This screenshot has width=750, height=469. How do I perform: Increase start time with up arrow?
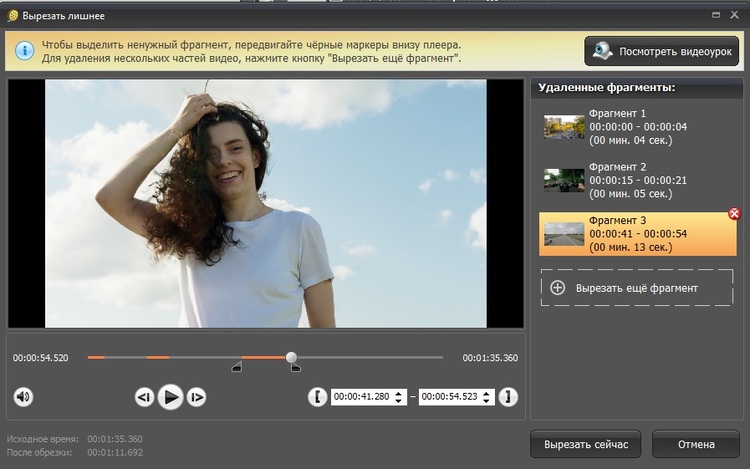(398, 393)
